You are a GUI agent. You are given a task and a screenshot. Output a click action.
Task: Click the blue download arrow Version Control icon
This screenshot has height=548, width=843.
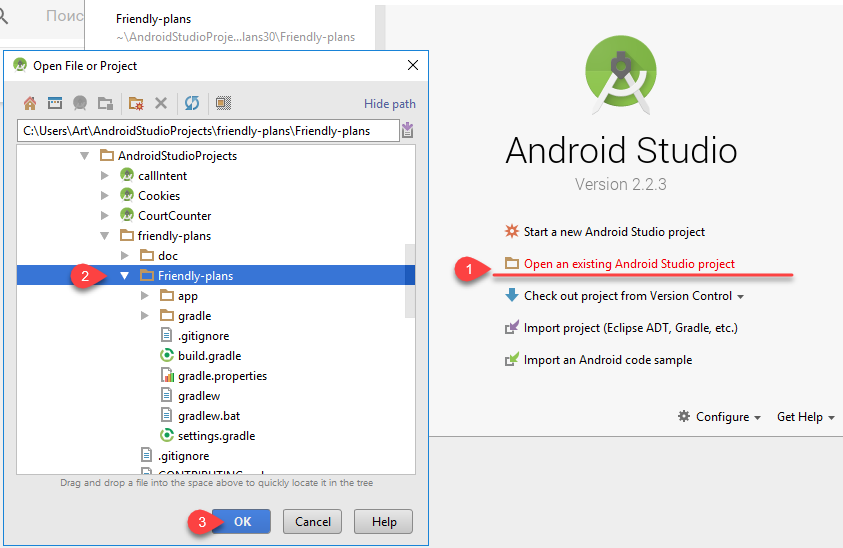(511, 295)
